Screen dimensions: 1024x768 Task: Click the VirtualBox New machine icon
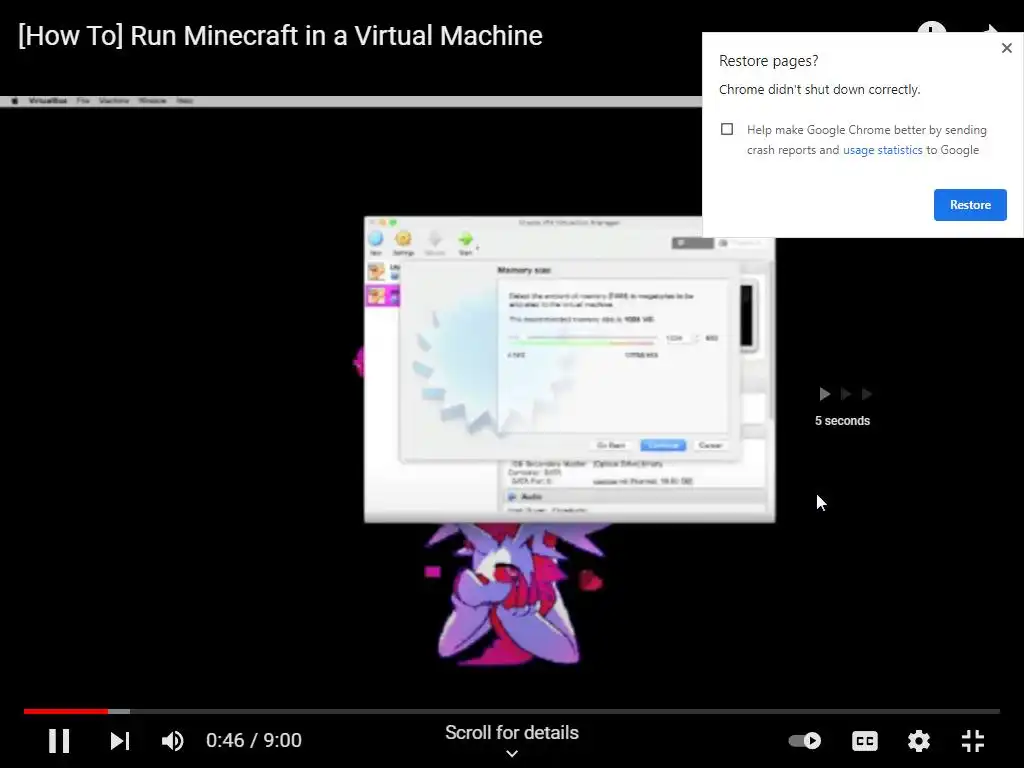(x=376, y=242)
